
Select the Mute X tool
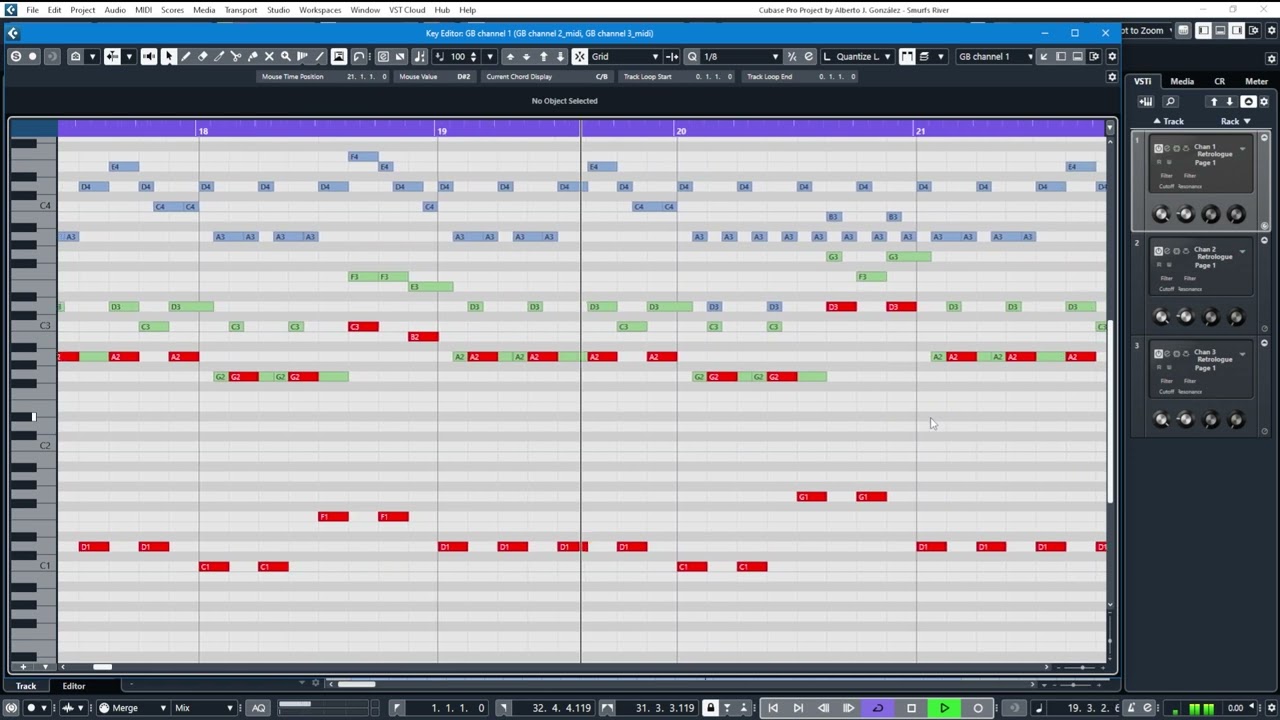[x=269, y=57]
